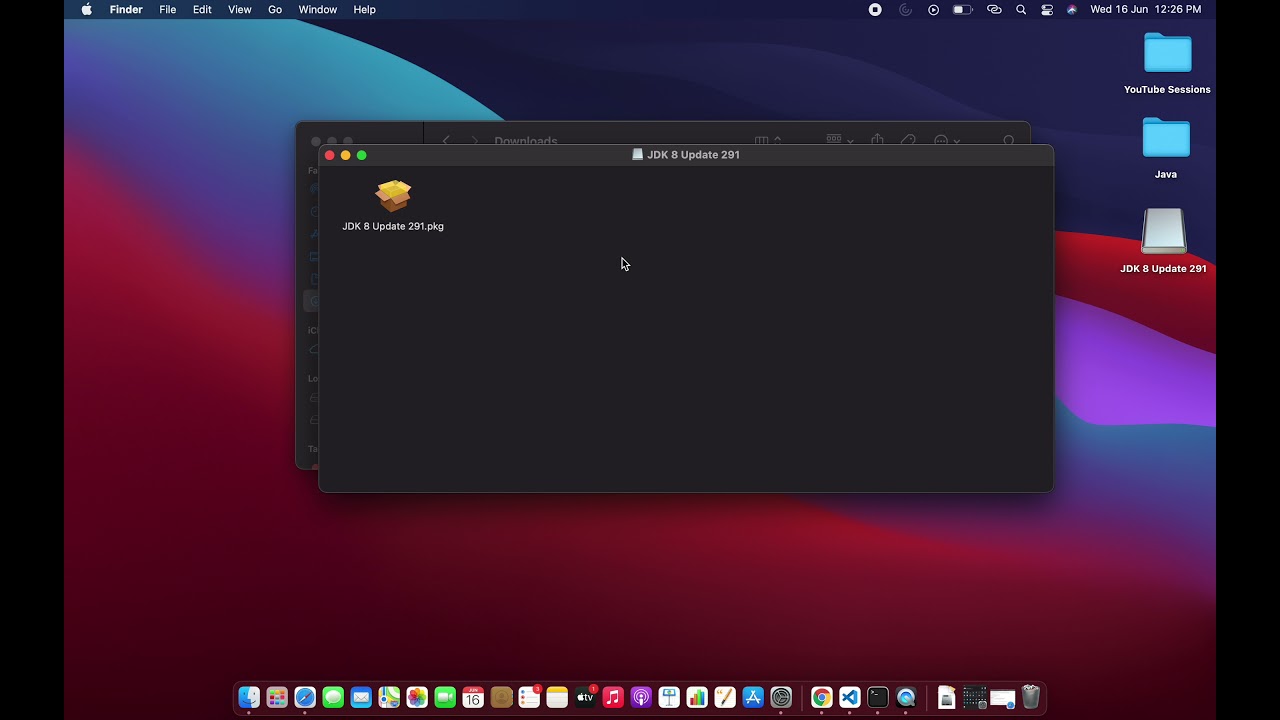Open Keynote from the Dock
Viewport: 1280px width, 720px height.
(669, 697)
